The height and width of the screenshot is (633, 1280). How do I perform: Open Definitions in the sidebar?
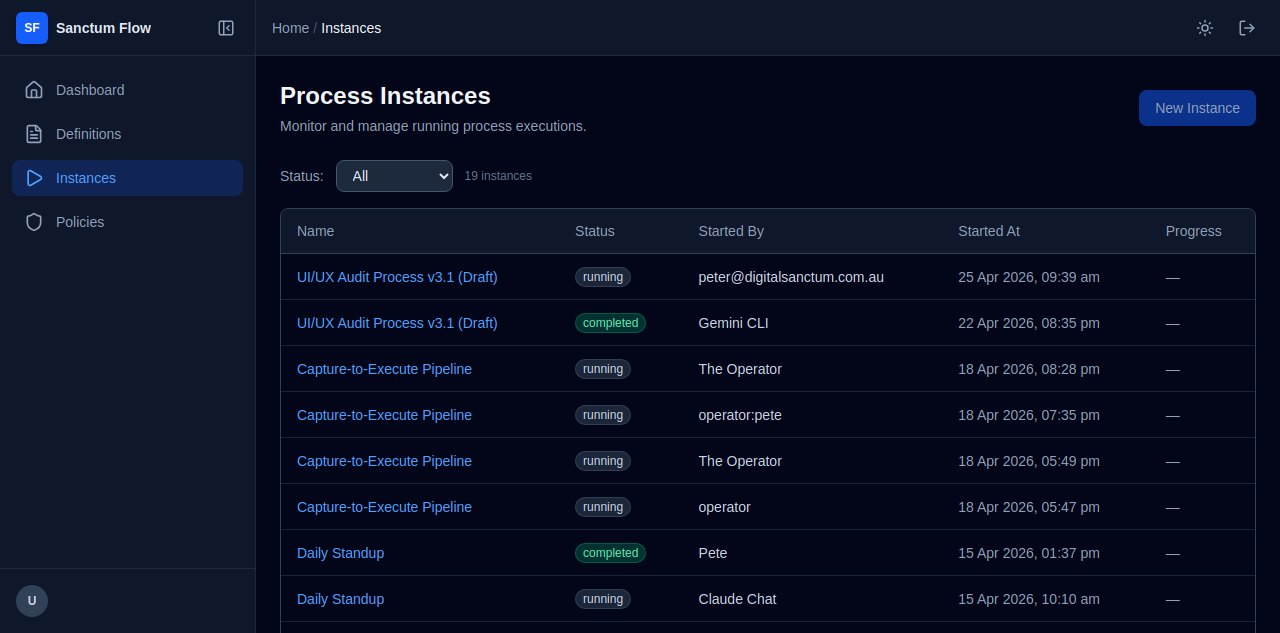[x=127, y=134]
